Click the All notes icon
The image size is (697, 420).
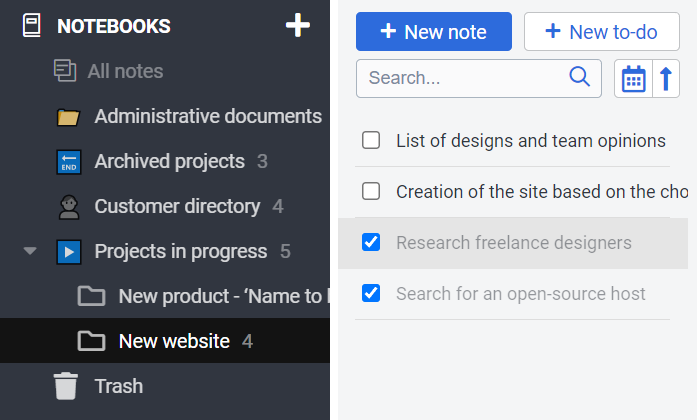coord(65,71)
